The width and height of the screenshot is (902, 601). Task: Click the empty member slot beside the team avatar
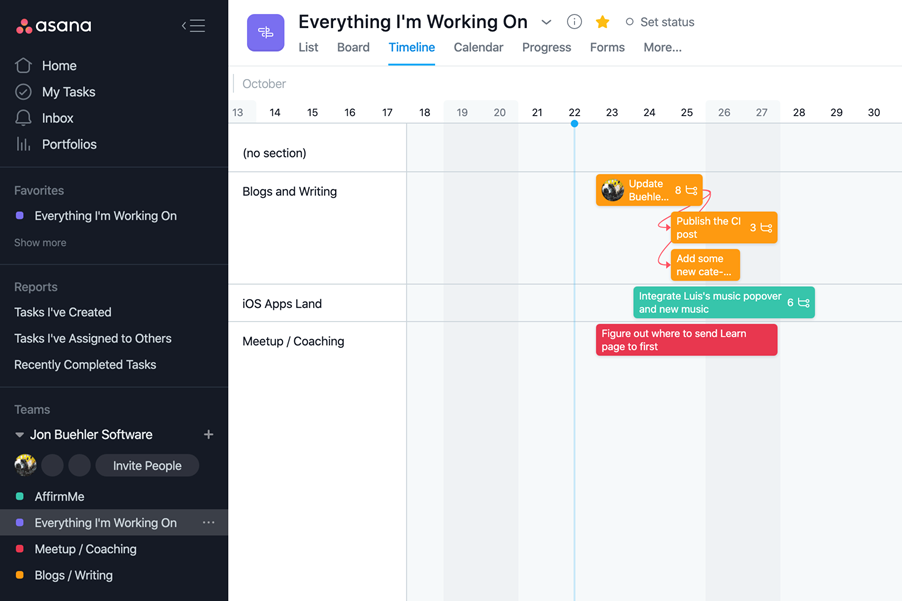click(52, 465)
